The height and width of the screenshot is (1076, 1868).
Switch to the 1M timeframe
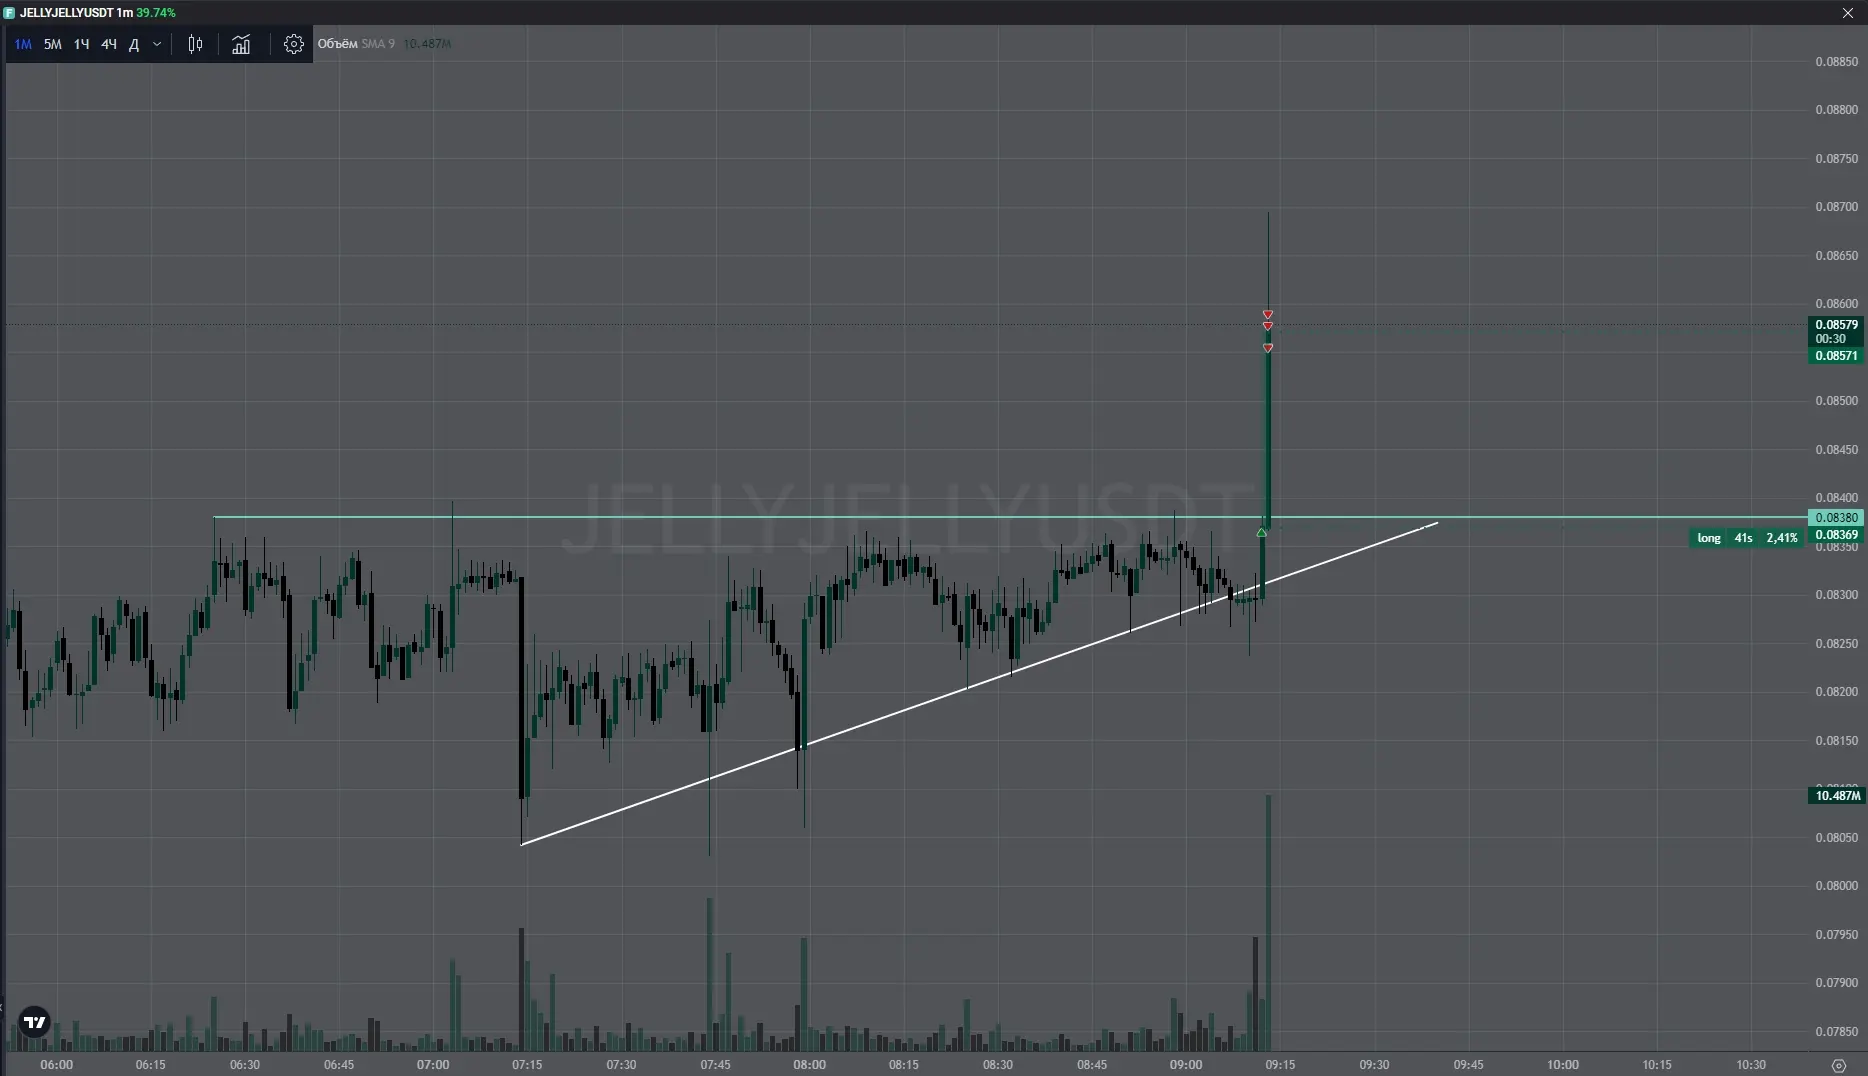[x=23, y=44]
